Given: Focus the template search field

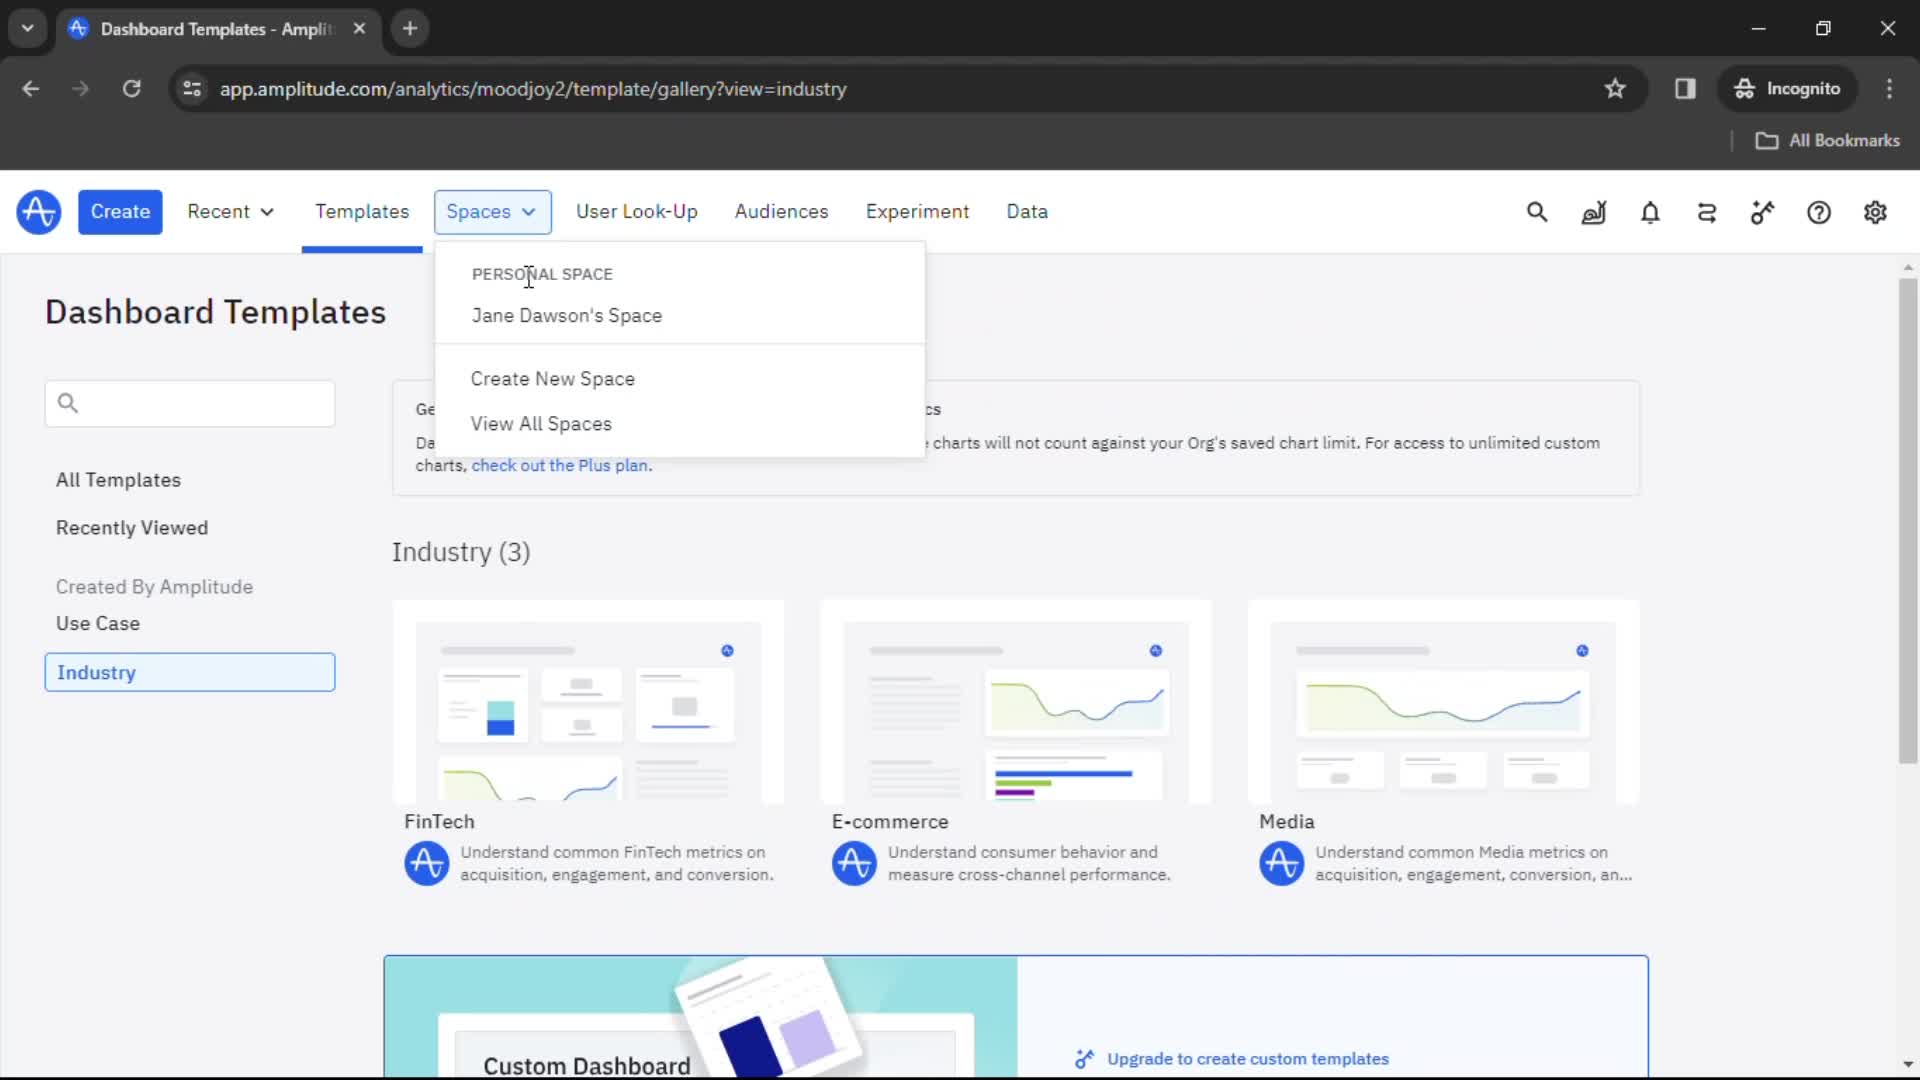Looking at the screenshot, I should (x=190, y=404).
